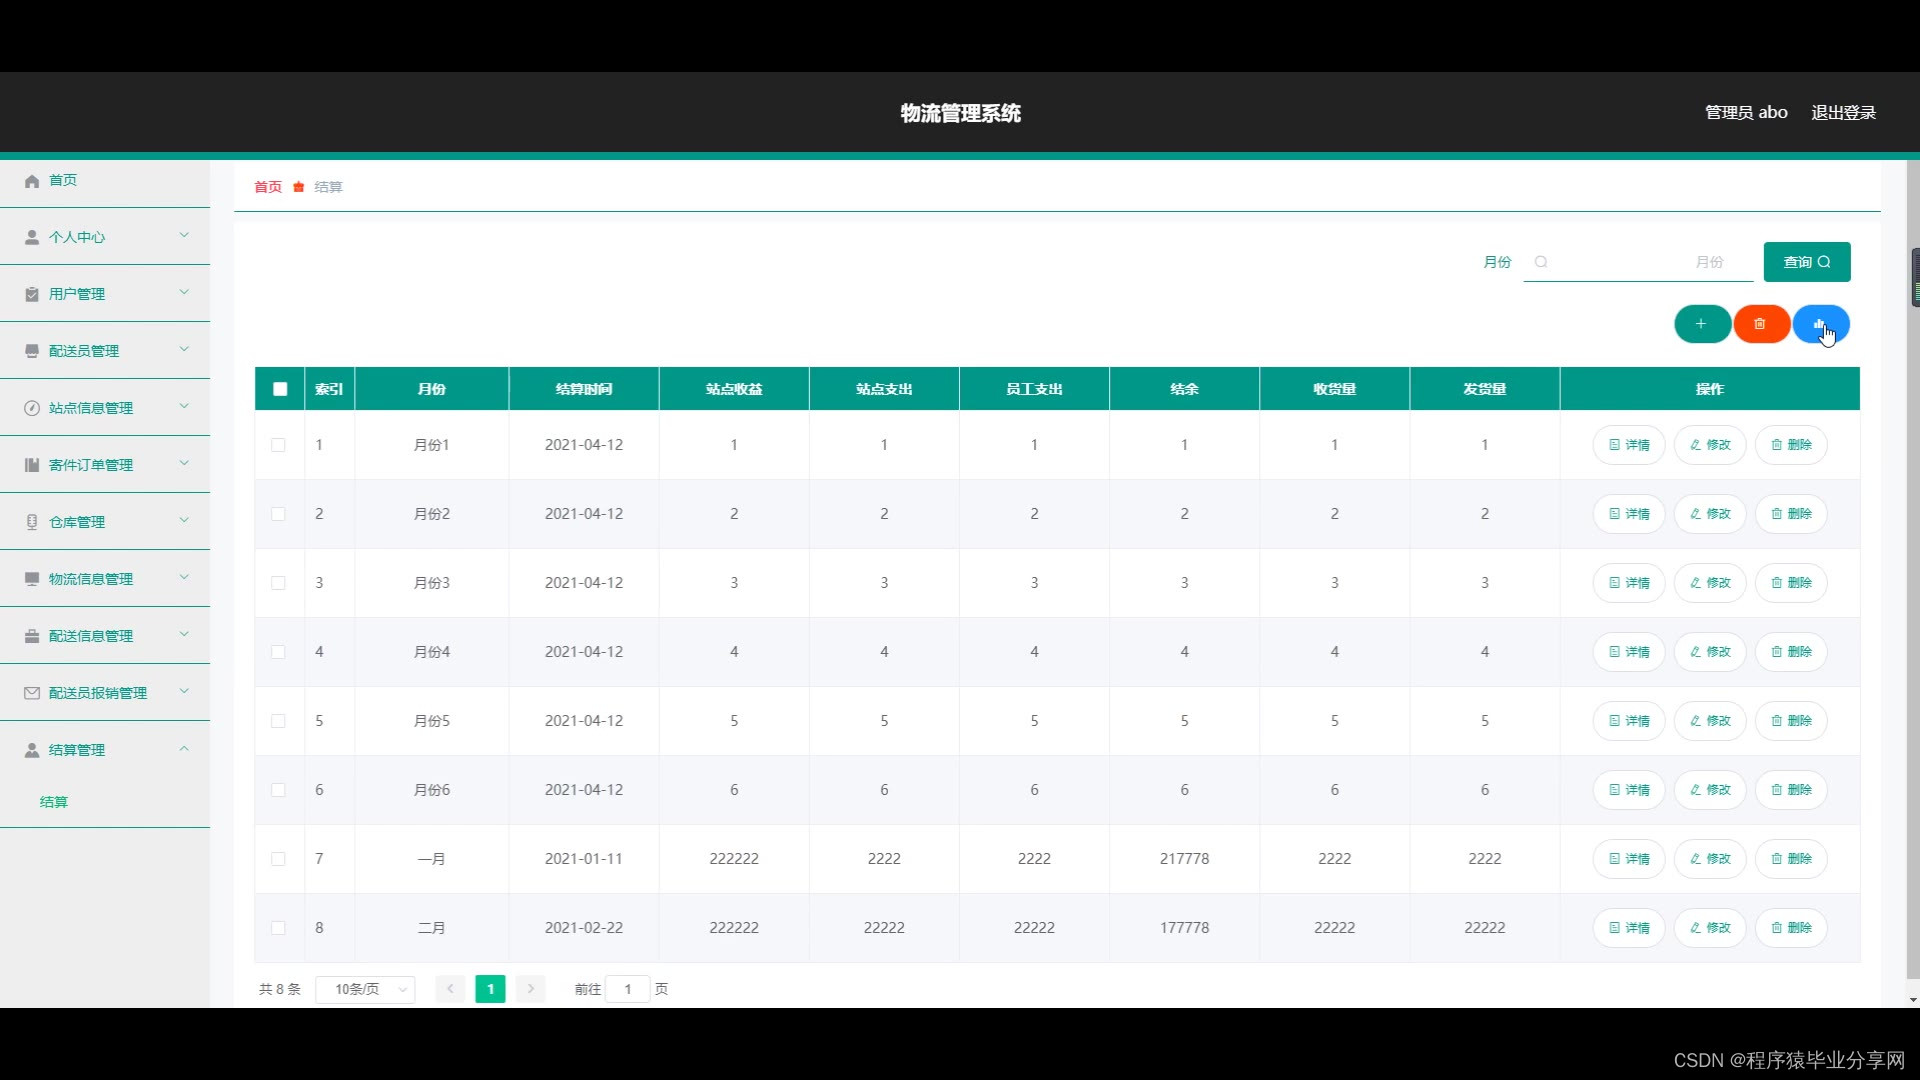
Task: Click the search magnifier inside the month field
Action: tap(1541, 262)
